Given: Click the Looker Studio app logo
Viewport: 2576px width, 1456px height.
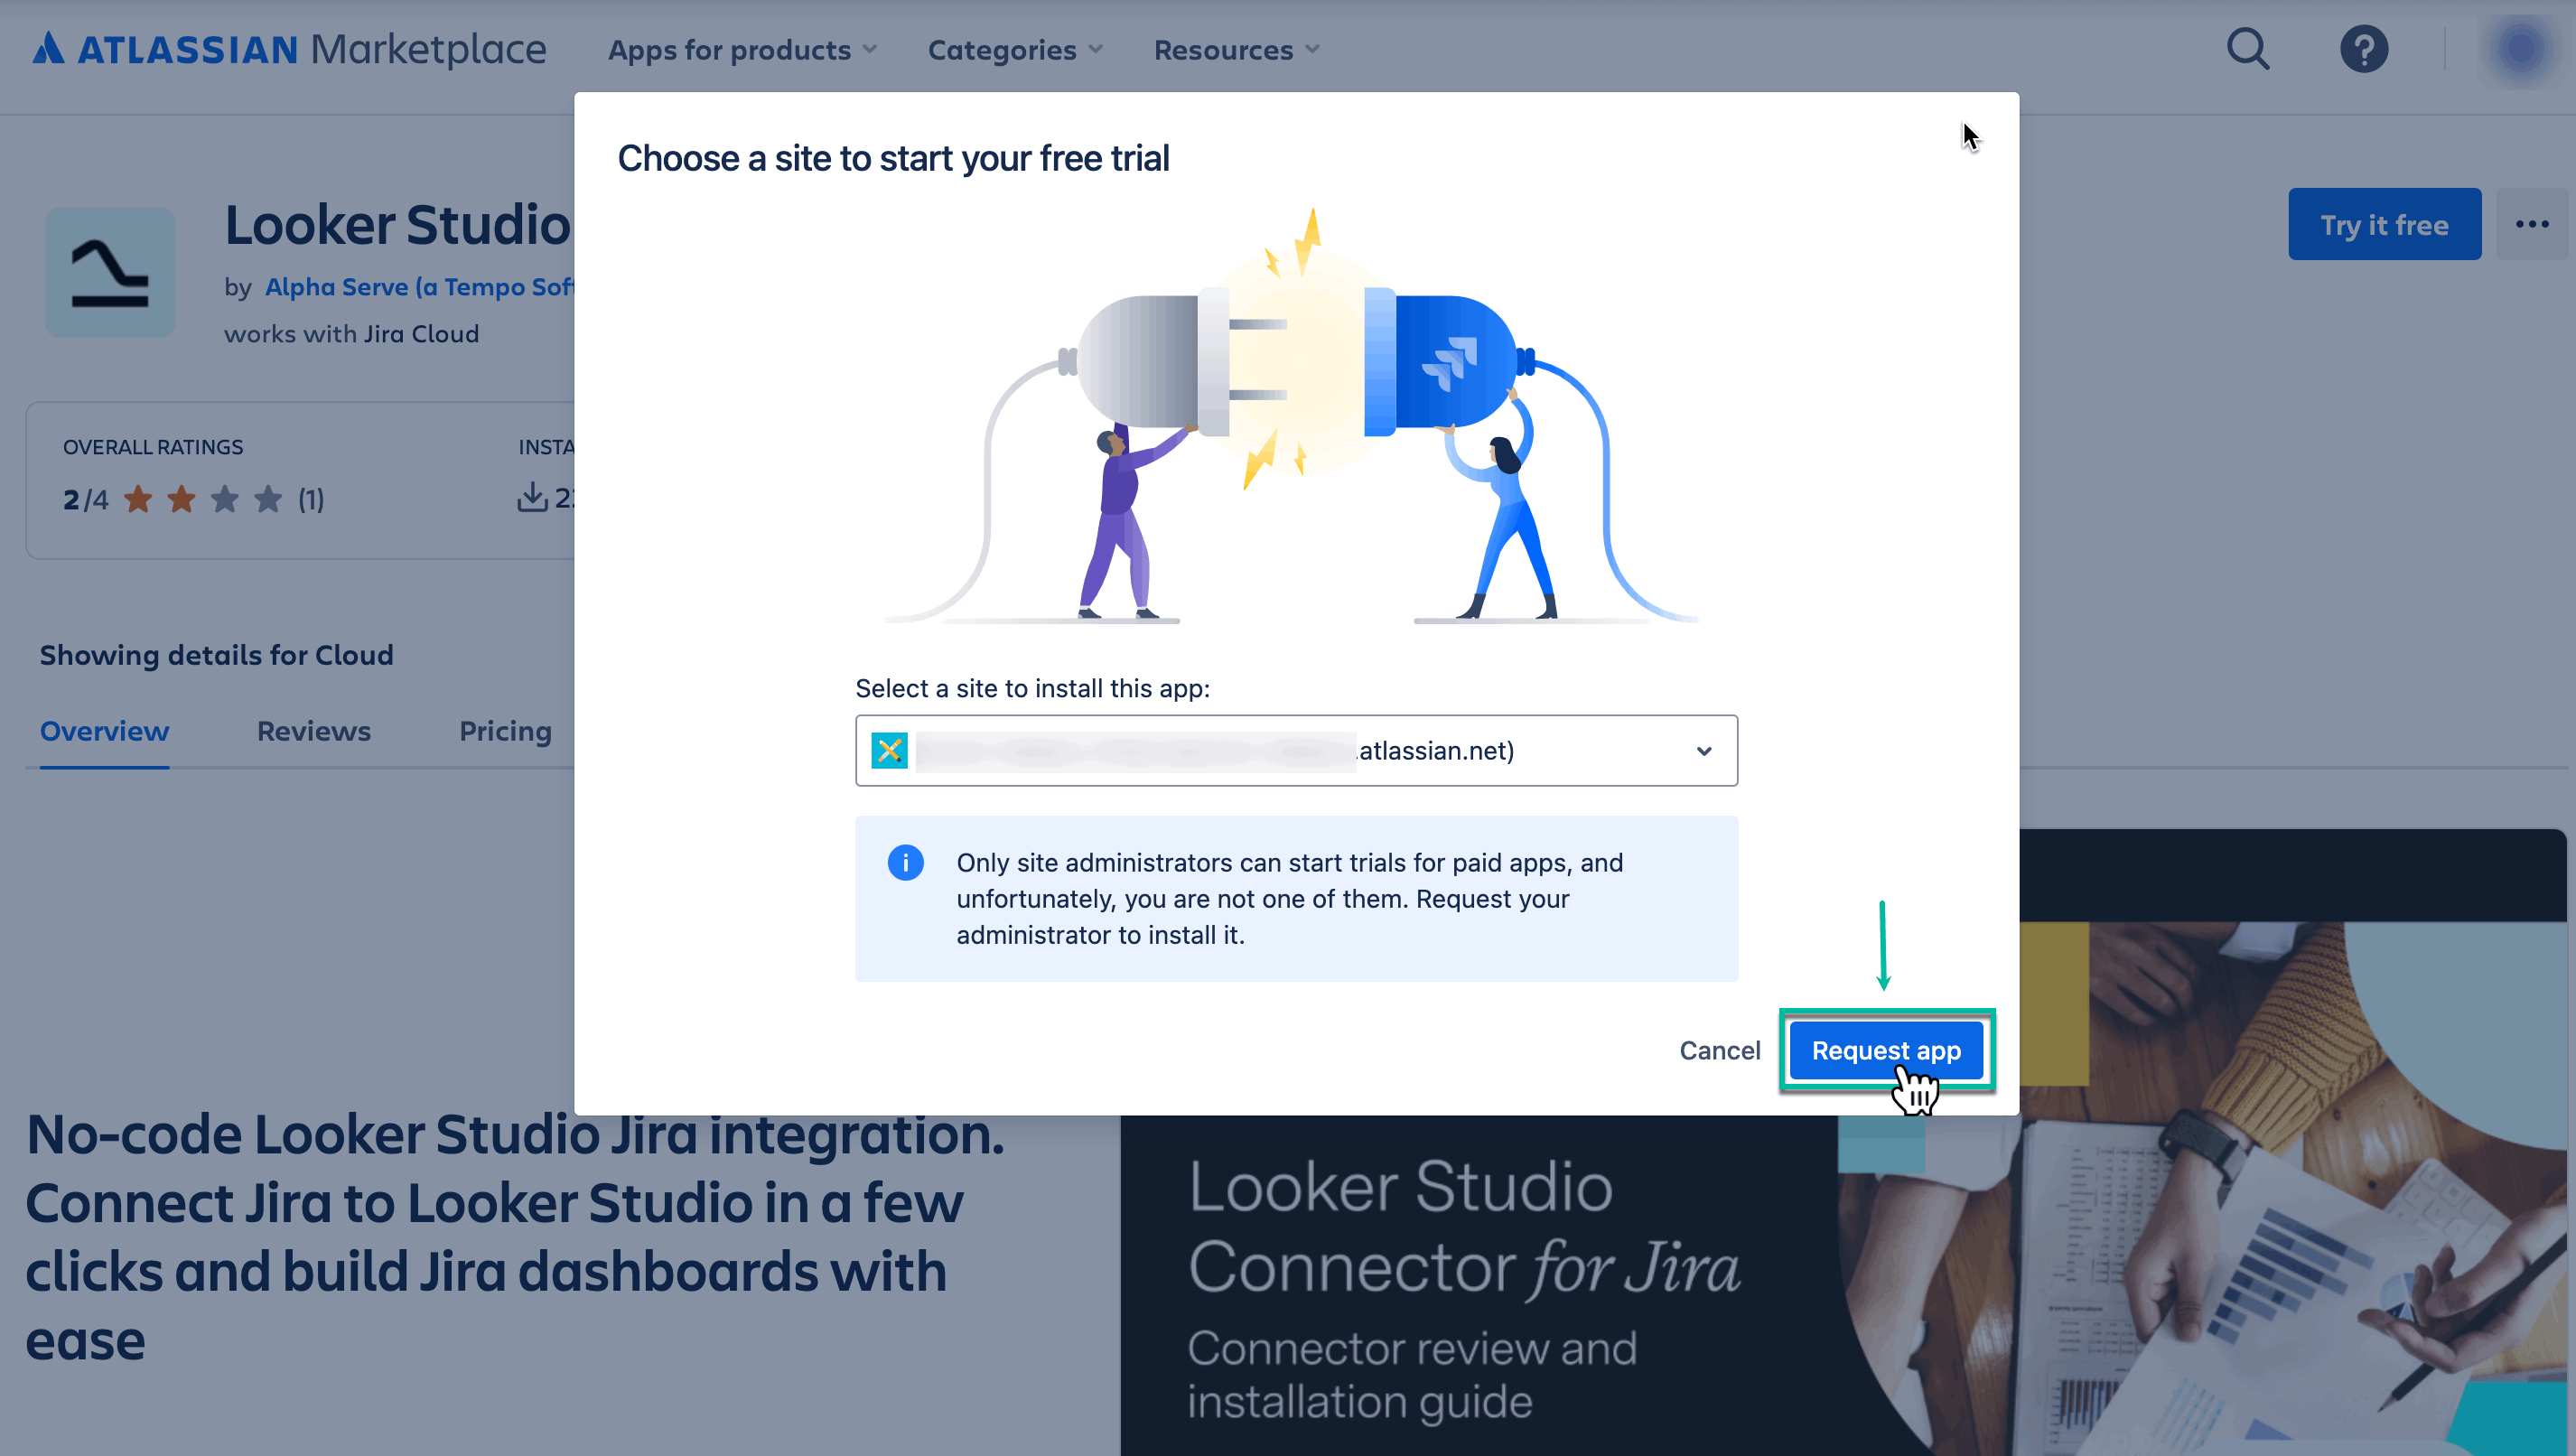Looking at the screenshot, I should tap(110, 273).
